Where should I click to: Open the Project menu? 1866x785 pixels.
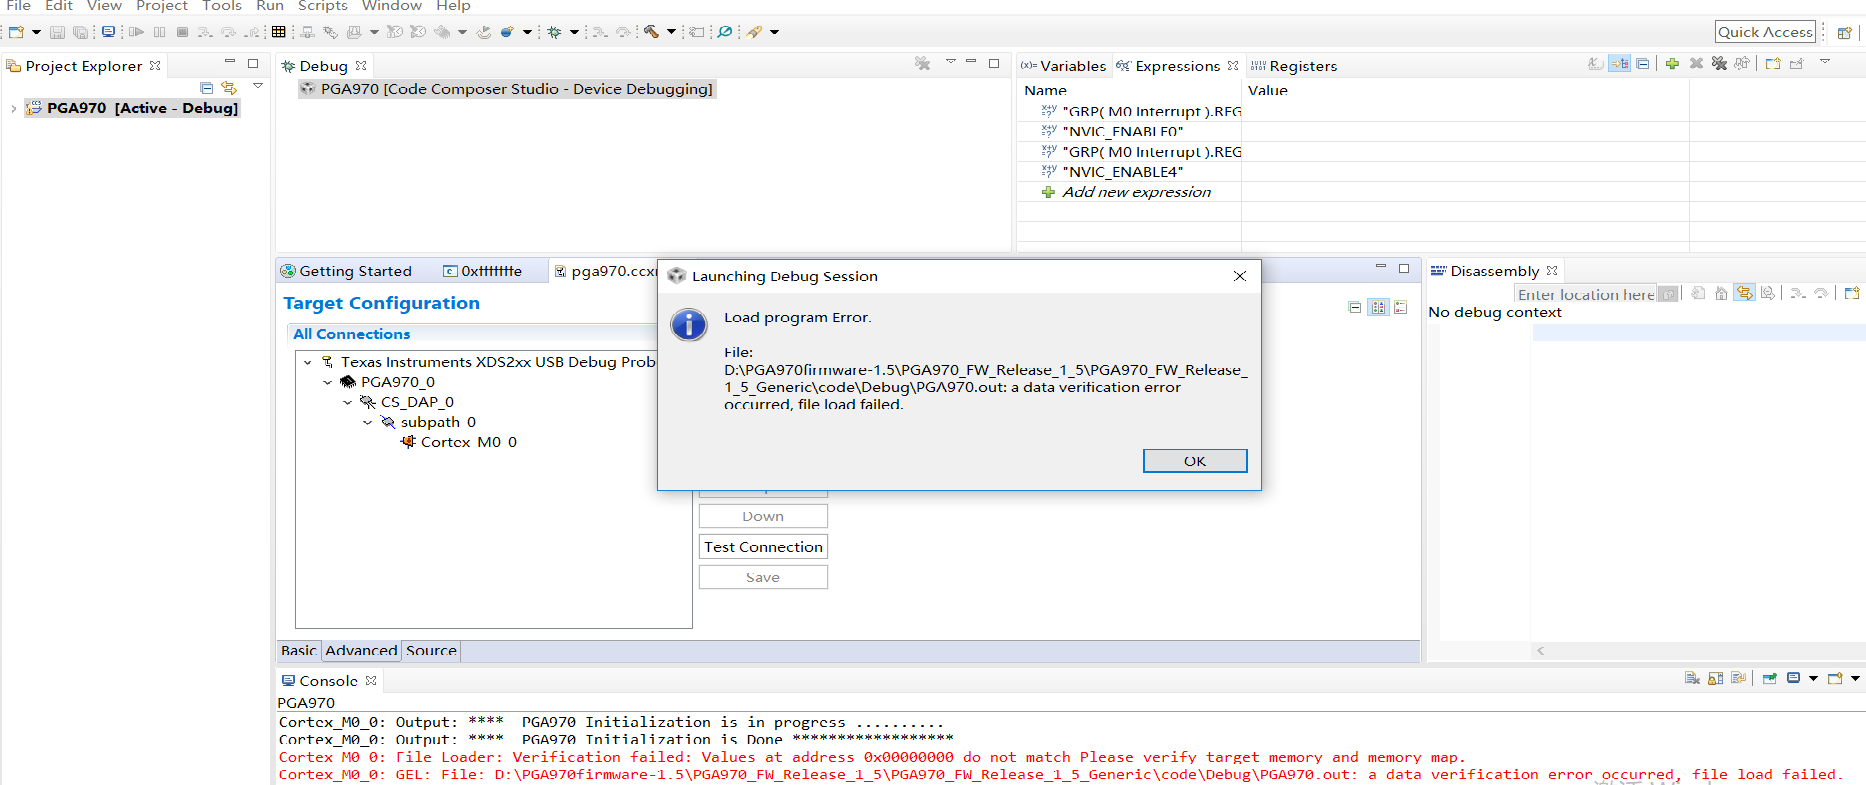coord(162,6)
